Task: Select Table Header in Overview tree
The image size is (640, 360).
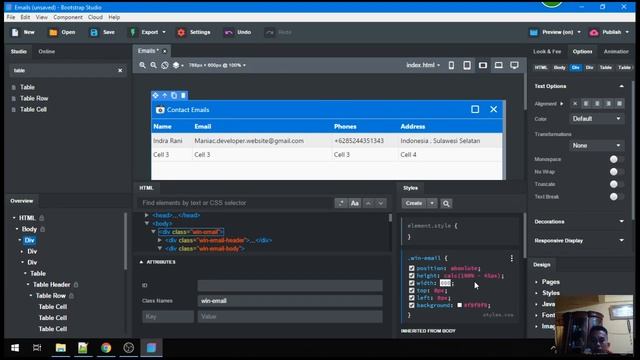Action: 51,284
